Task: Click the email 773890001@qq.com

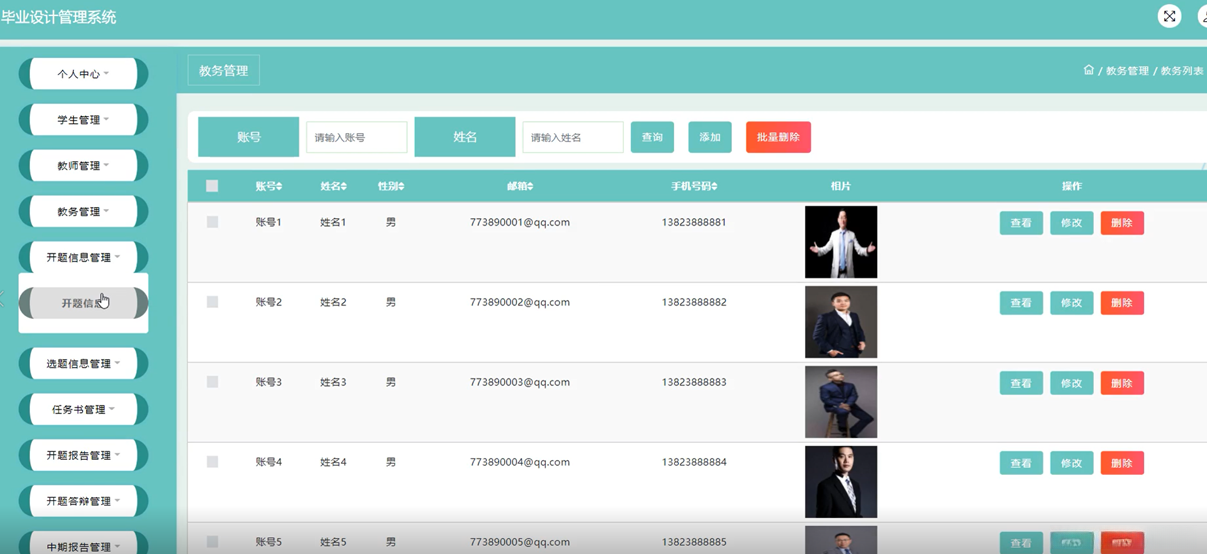Action: point(520,222)
